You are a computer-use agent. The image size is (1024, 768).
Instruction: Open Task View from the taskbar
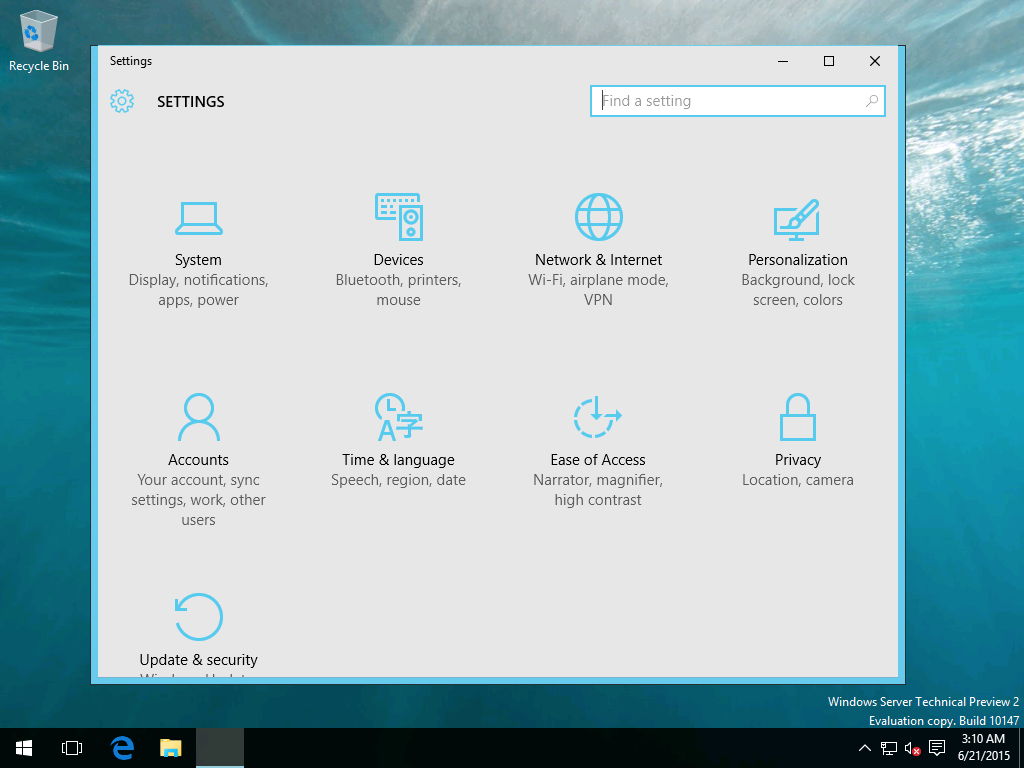click(x=72, y=748)
